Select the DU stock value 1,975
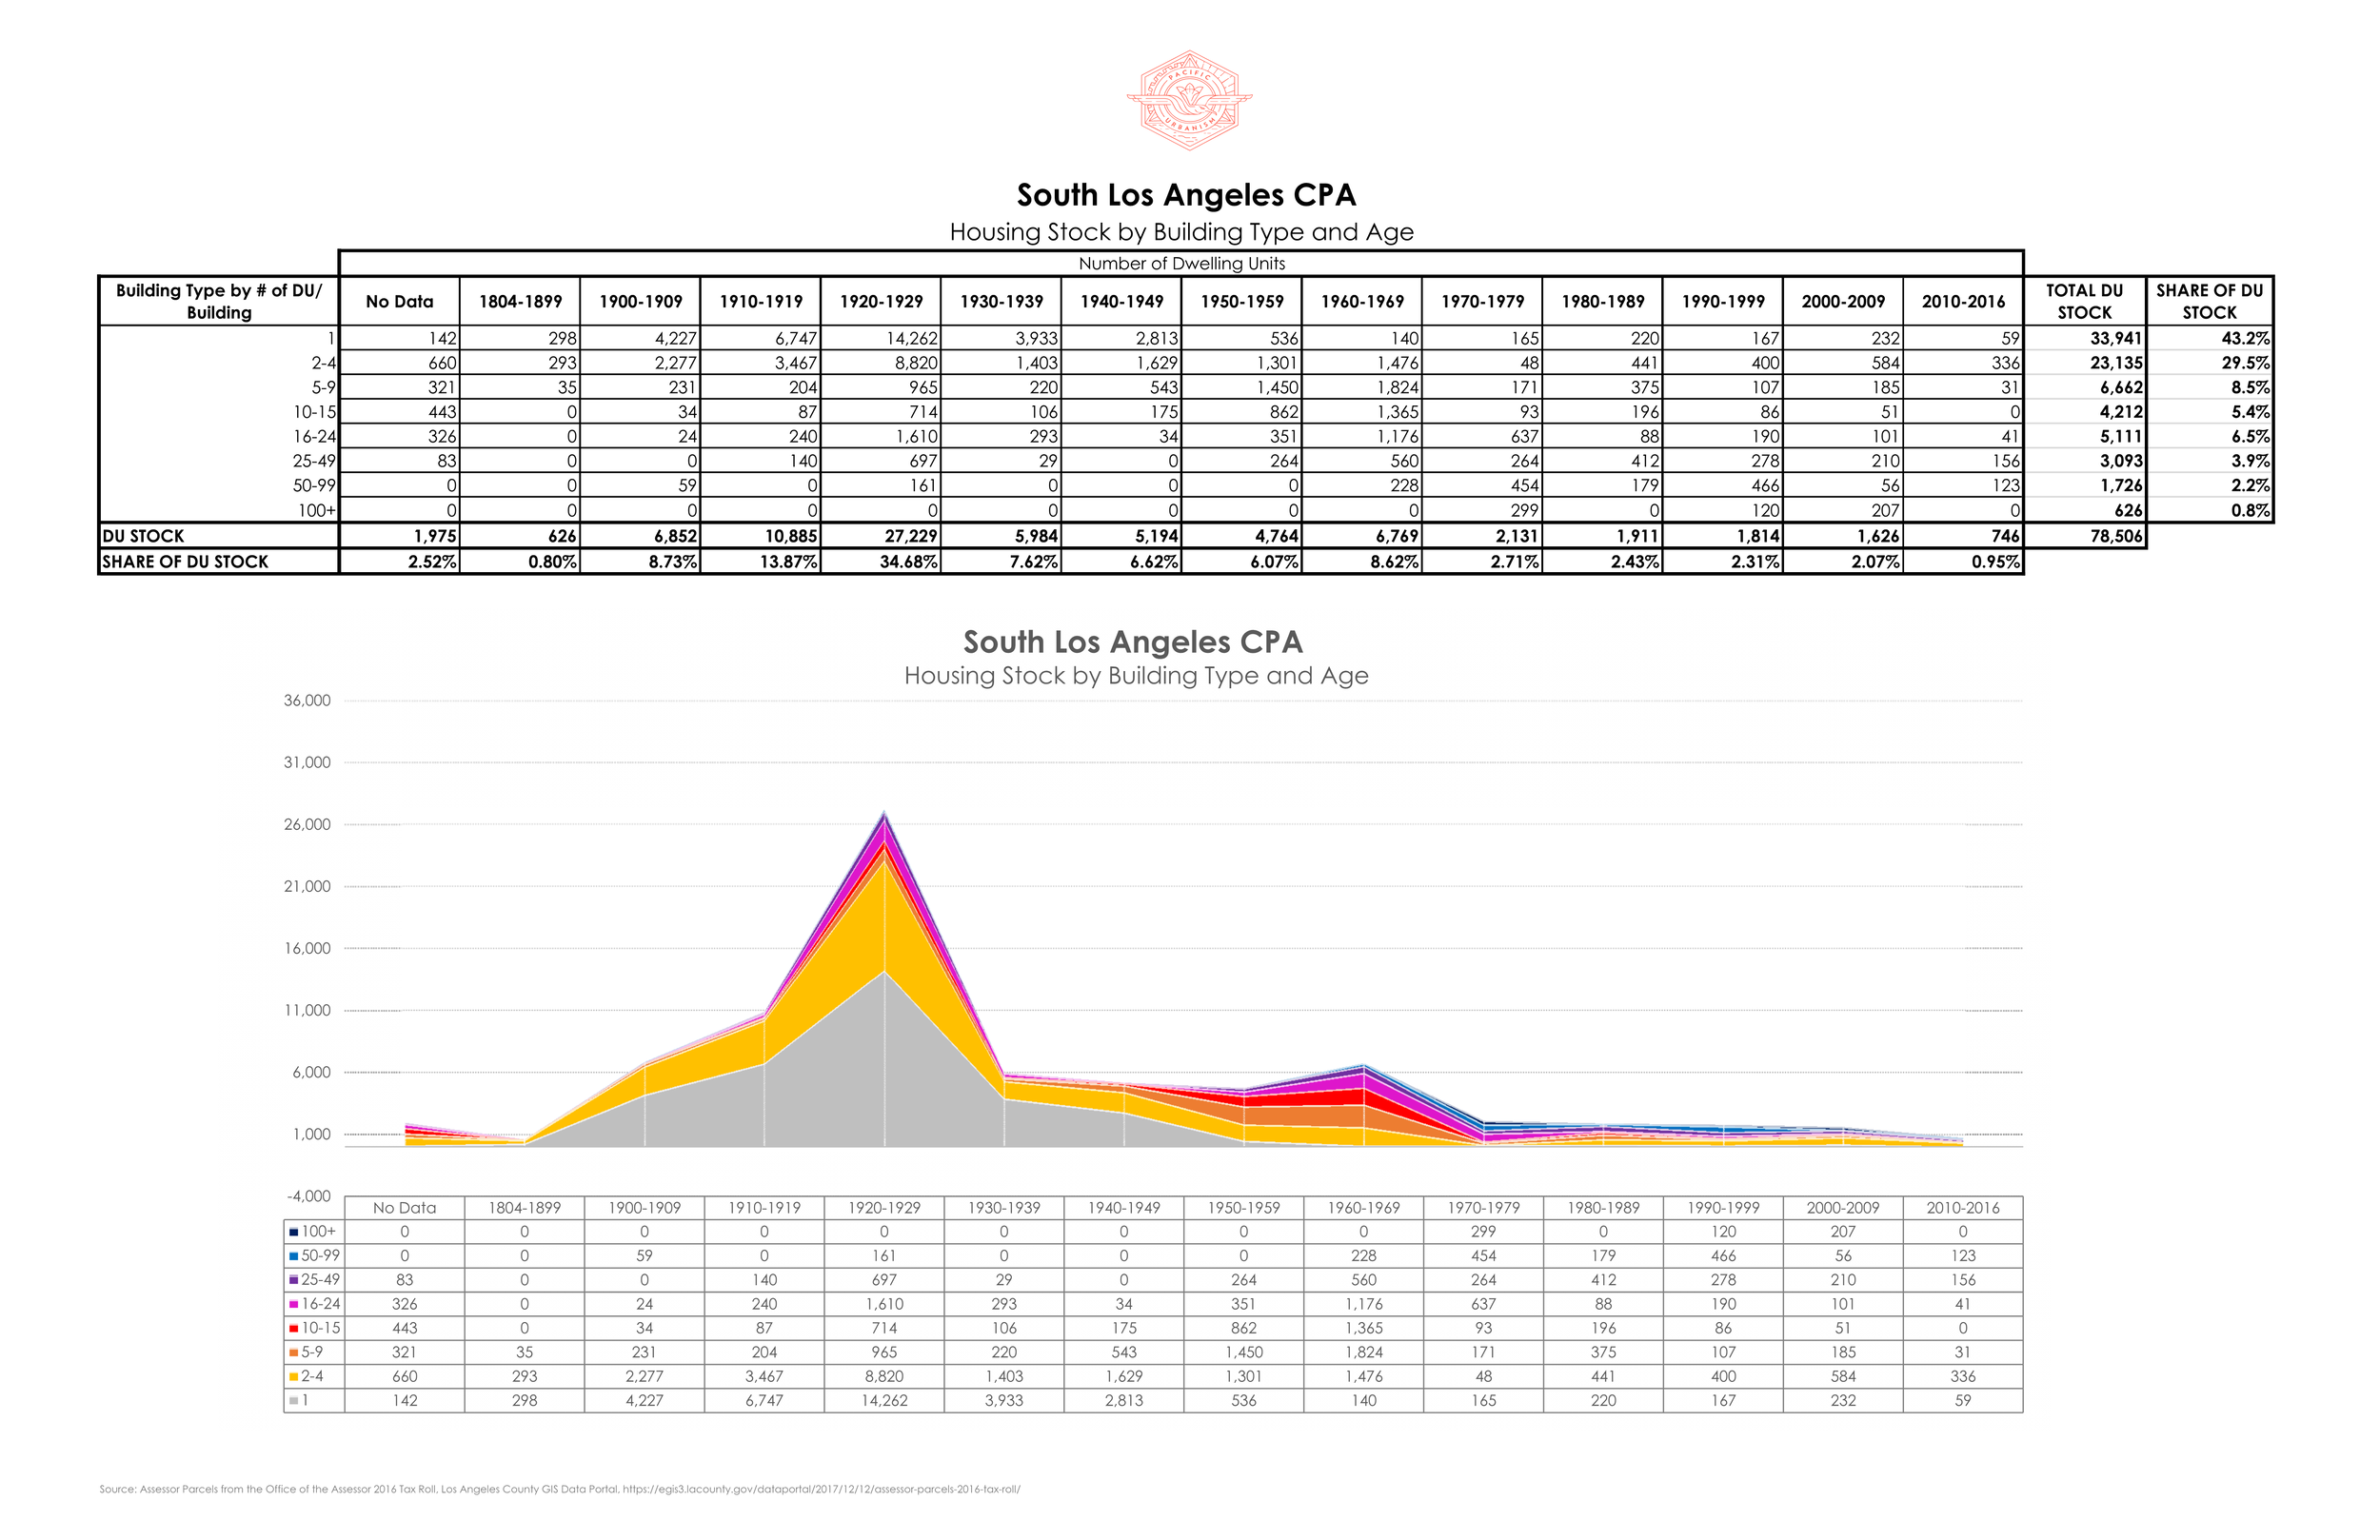This screenshot has height=1540, width=2380. click(x=435, y=536)
